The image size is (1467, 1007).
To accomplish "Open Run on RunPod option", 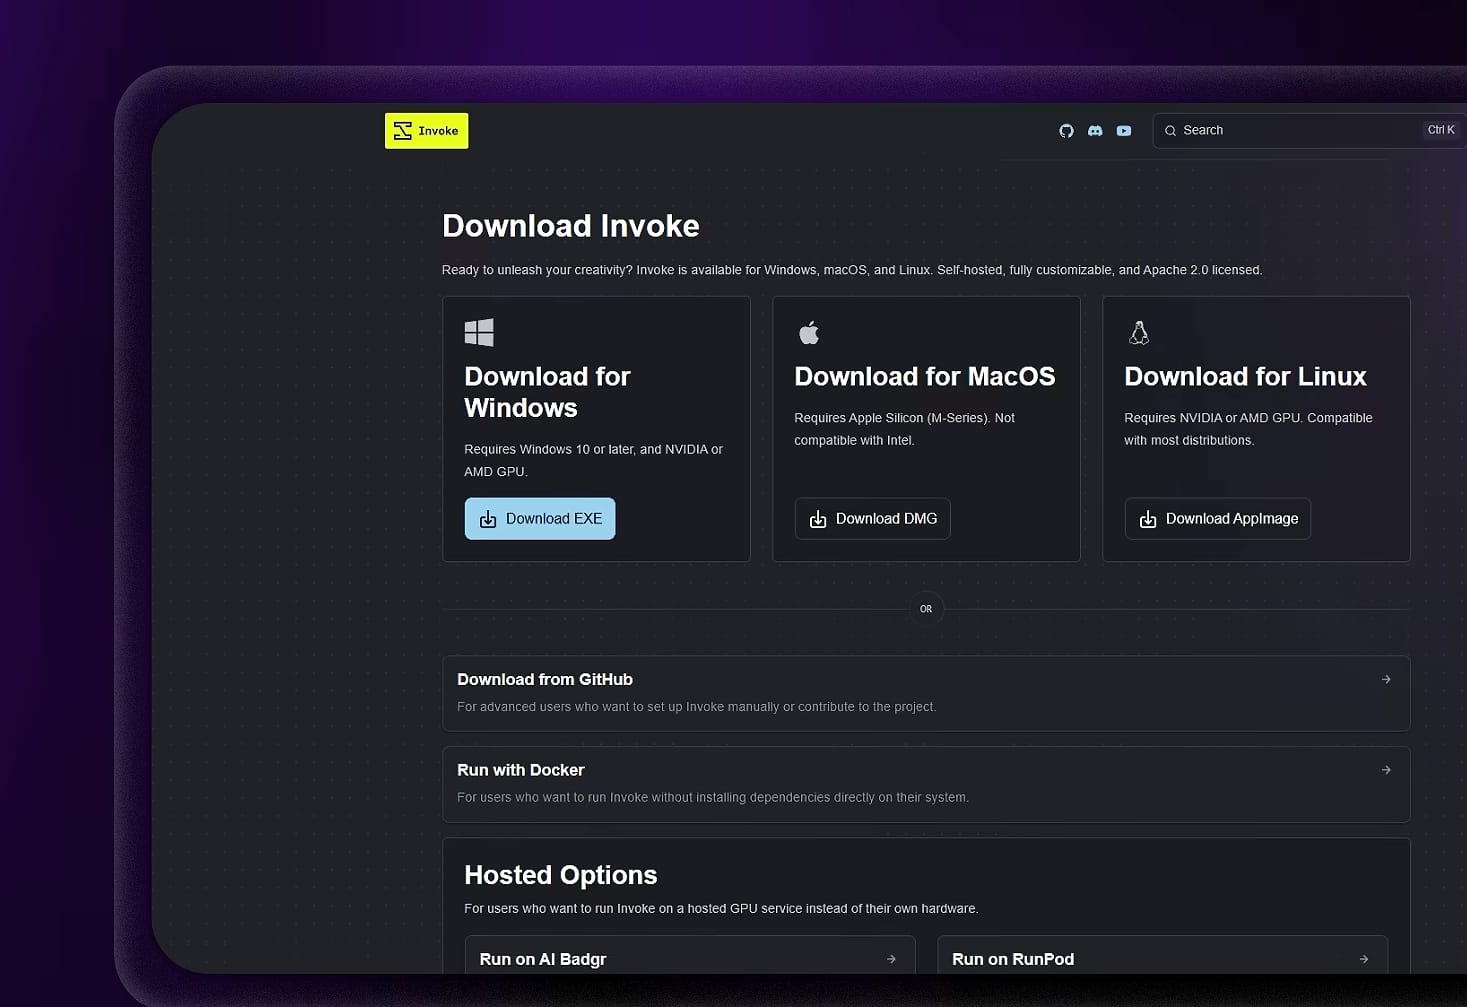I will coord(1162,955).
